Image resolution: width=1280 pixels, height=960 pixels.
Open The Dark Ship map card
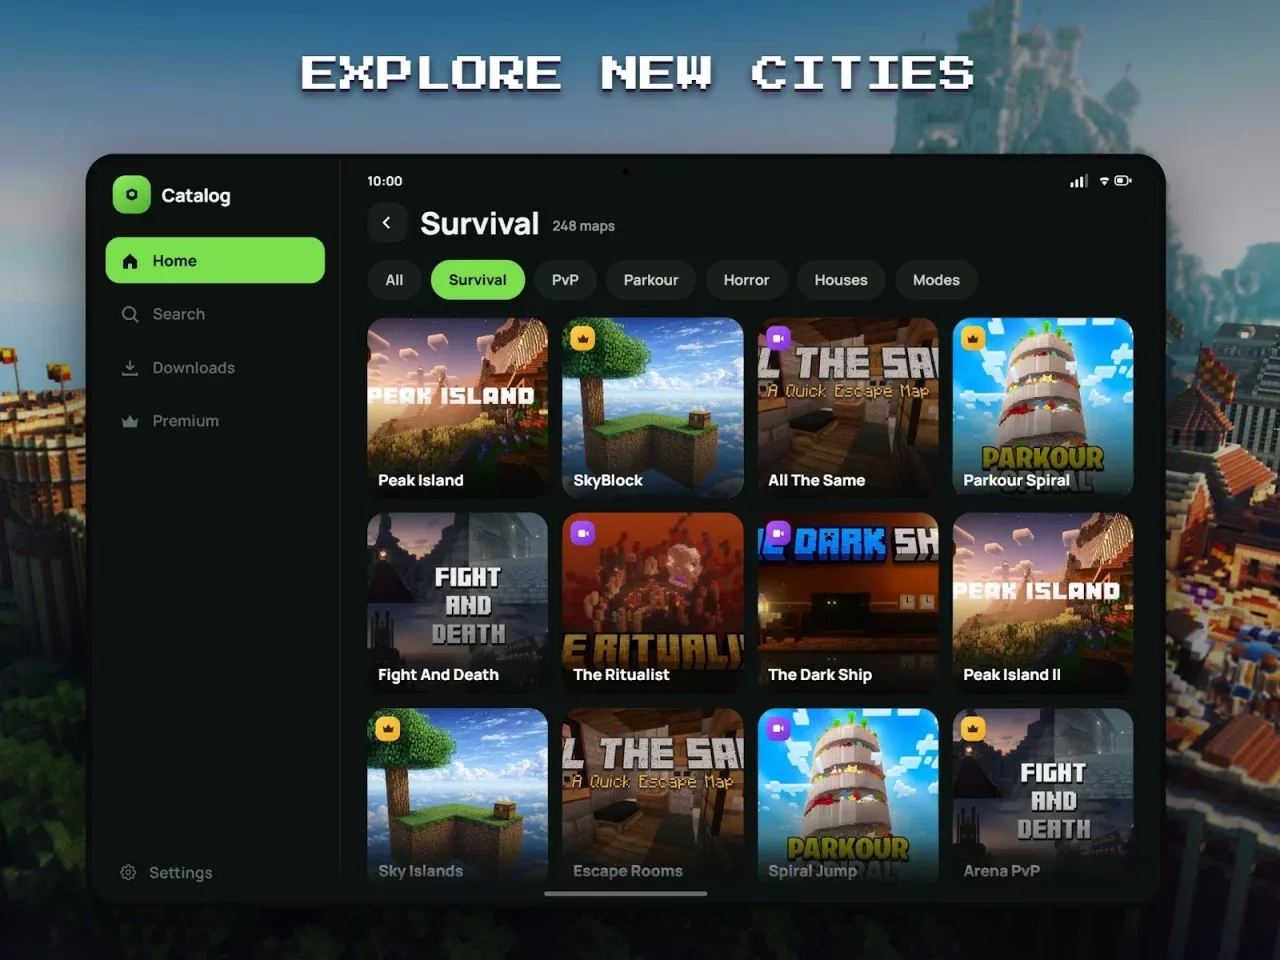pos(848,602)
